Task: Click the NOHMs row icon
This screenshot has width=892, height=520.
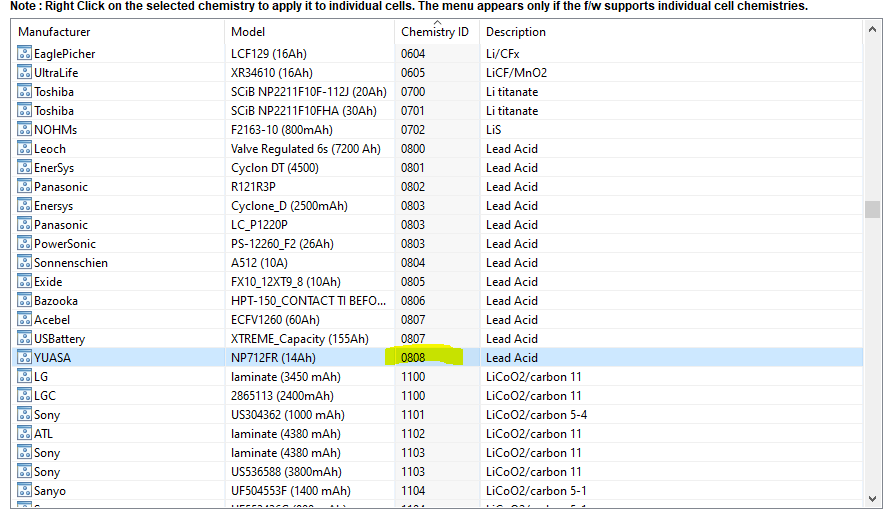Action: [24, 130]
